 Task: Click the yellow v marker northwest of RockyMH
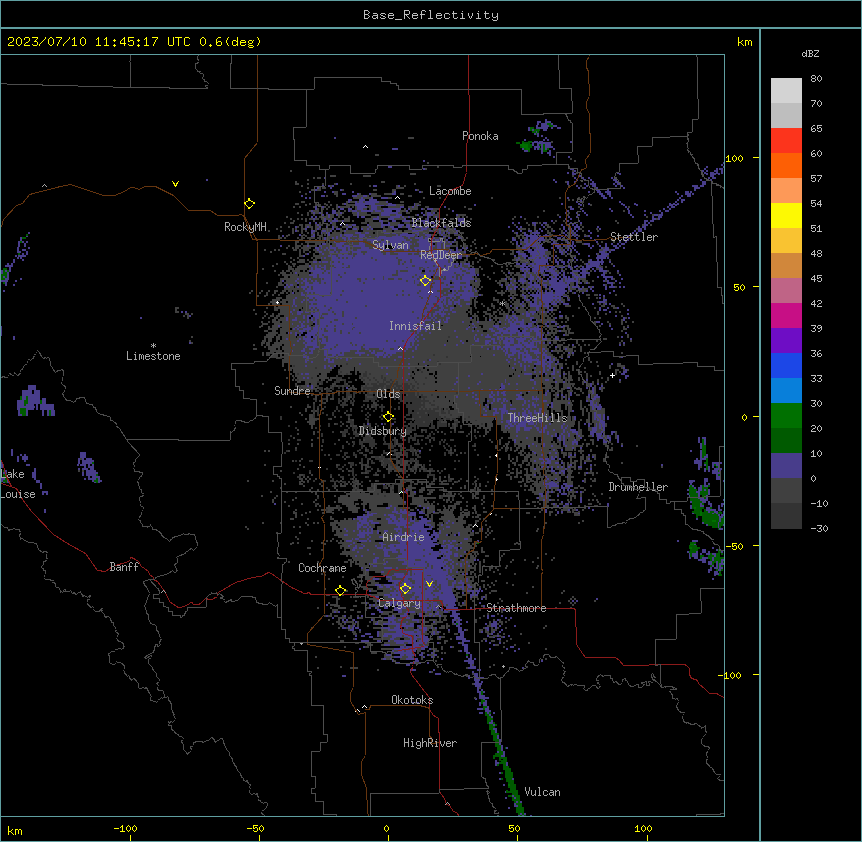pyautogui.click(x=175, y=184)
